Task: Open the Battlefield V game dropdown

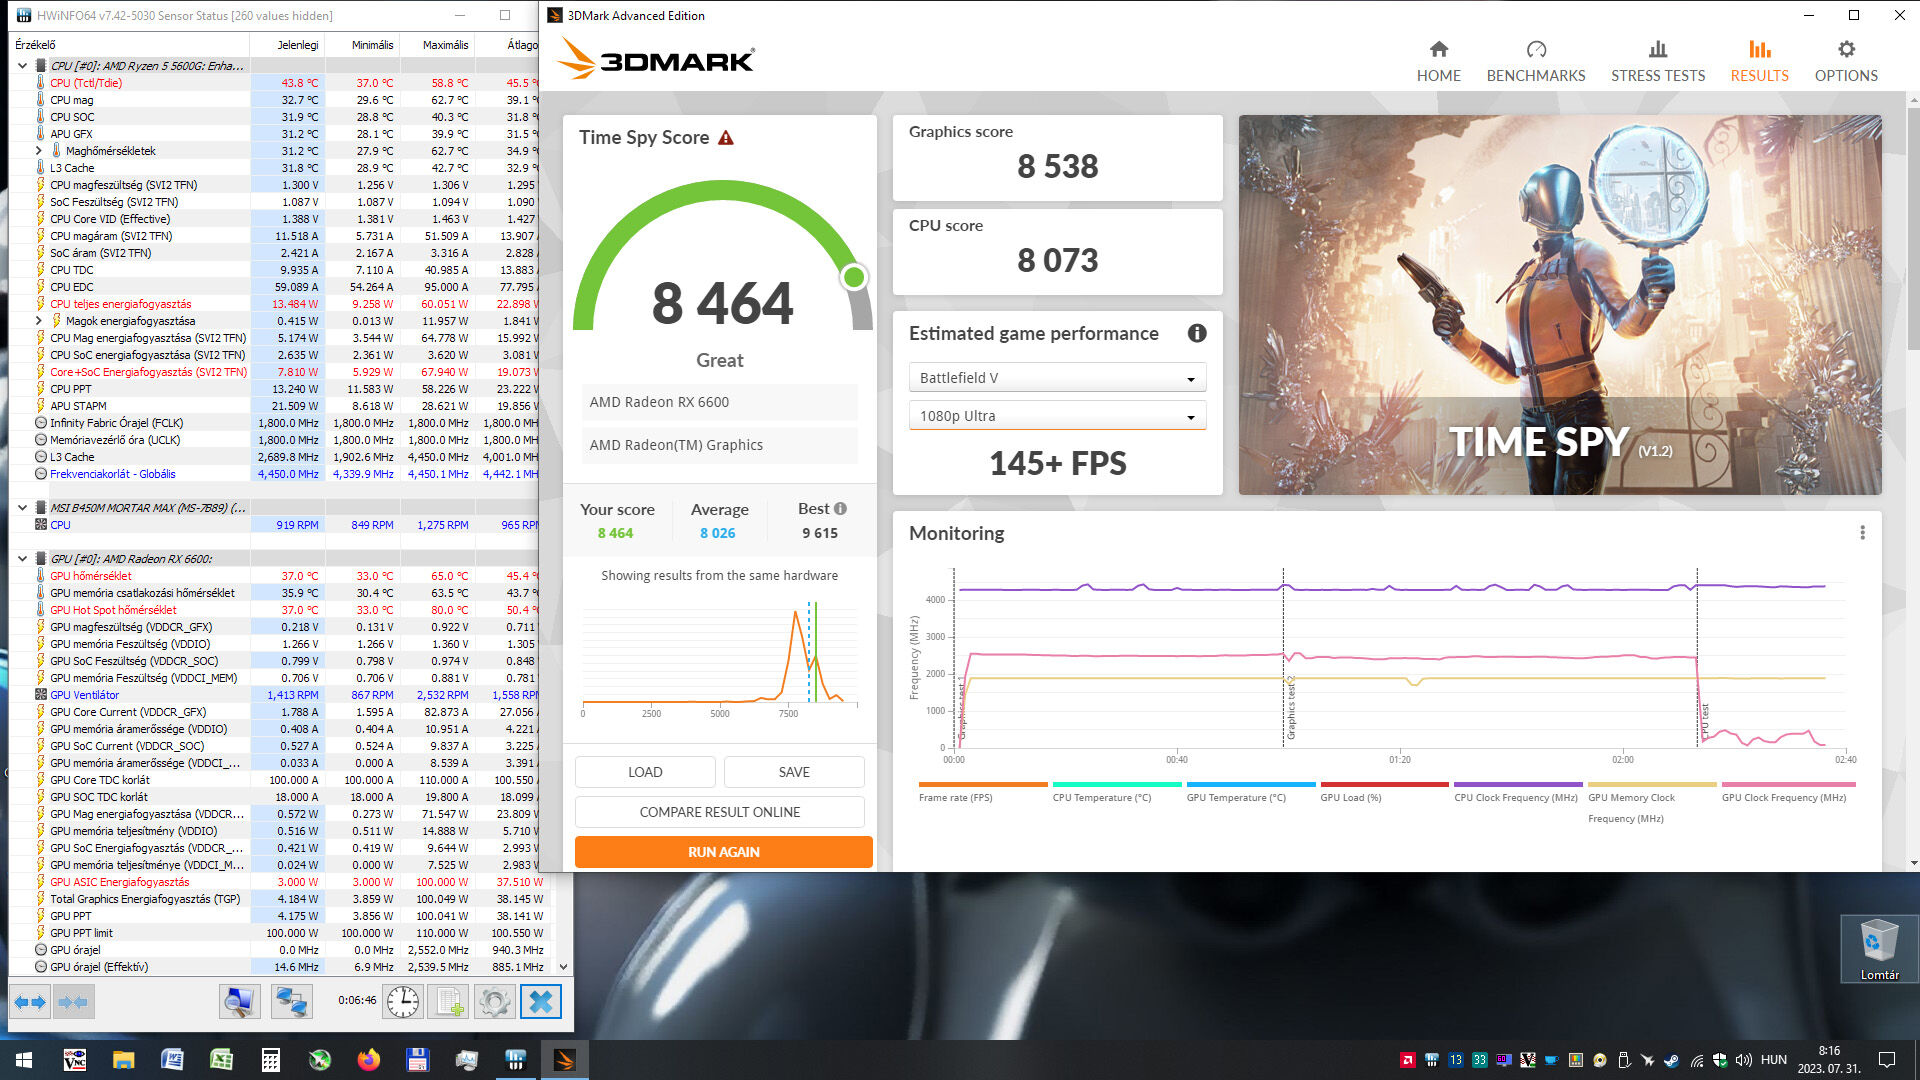Action: click(x=1057, y=377)
